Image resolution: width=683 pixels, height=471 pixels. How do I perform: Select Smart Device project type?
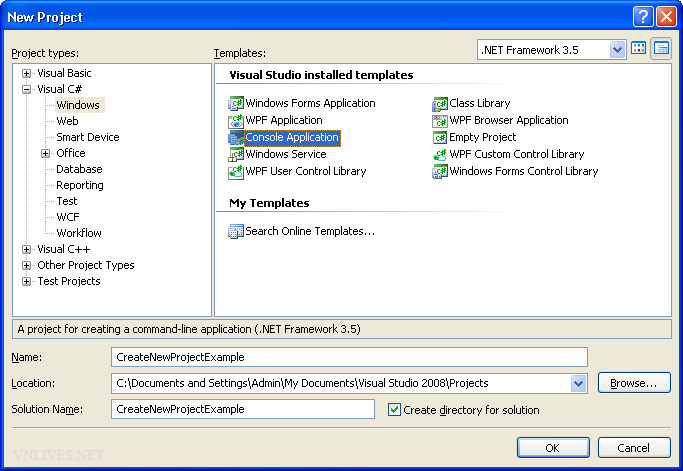[x=88, y=137]
